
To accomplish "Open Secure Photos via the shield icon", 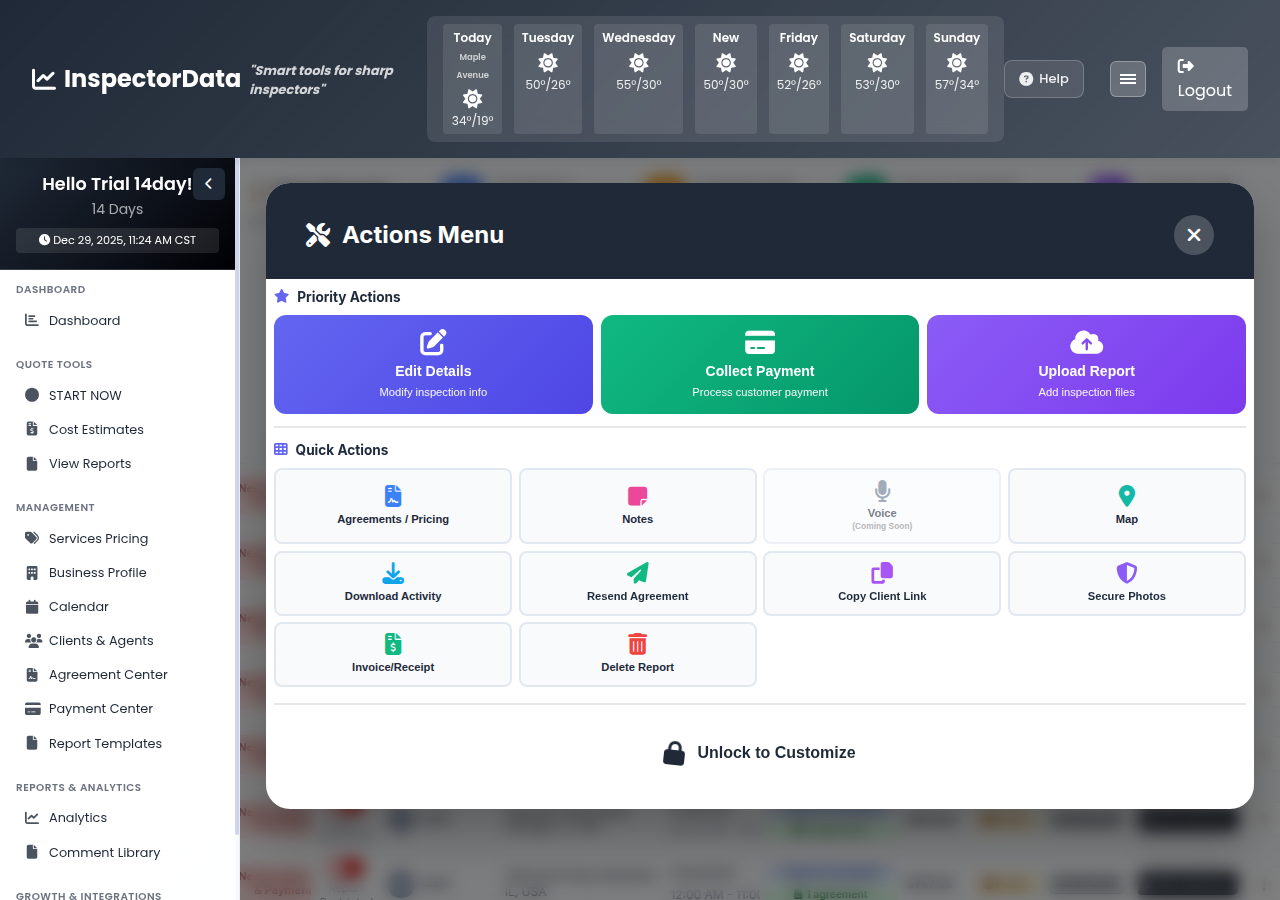I will pyautogui.click(x=1126, y=572).
